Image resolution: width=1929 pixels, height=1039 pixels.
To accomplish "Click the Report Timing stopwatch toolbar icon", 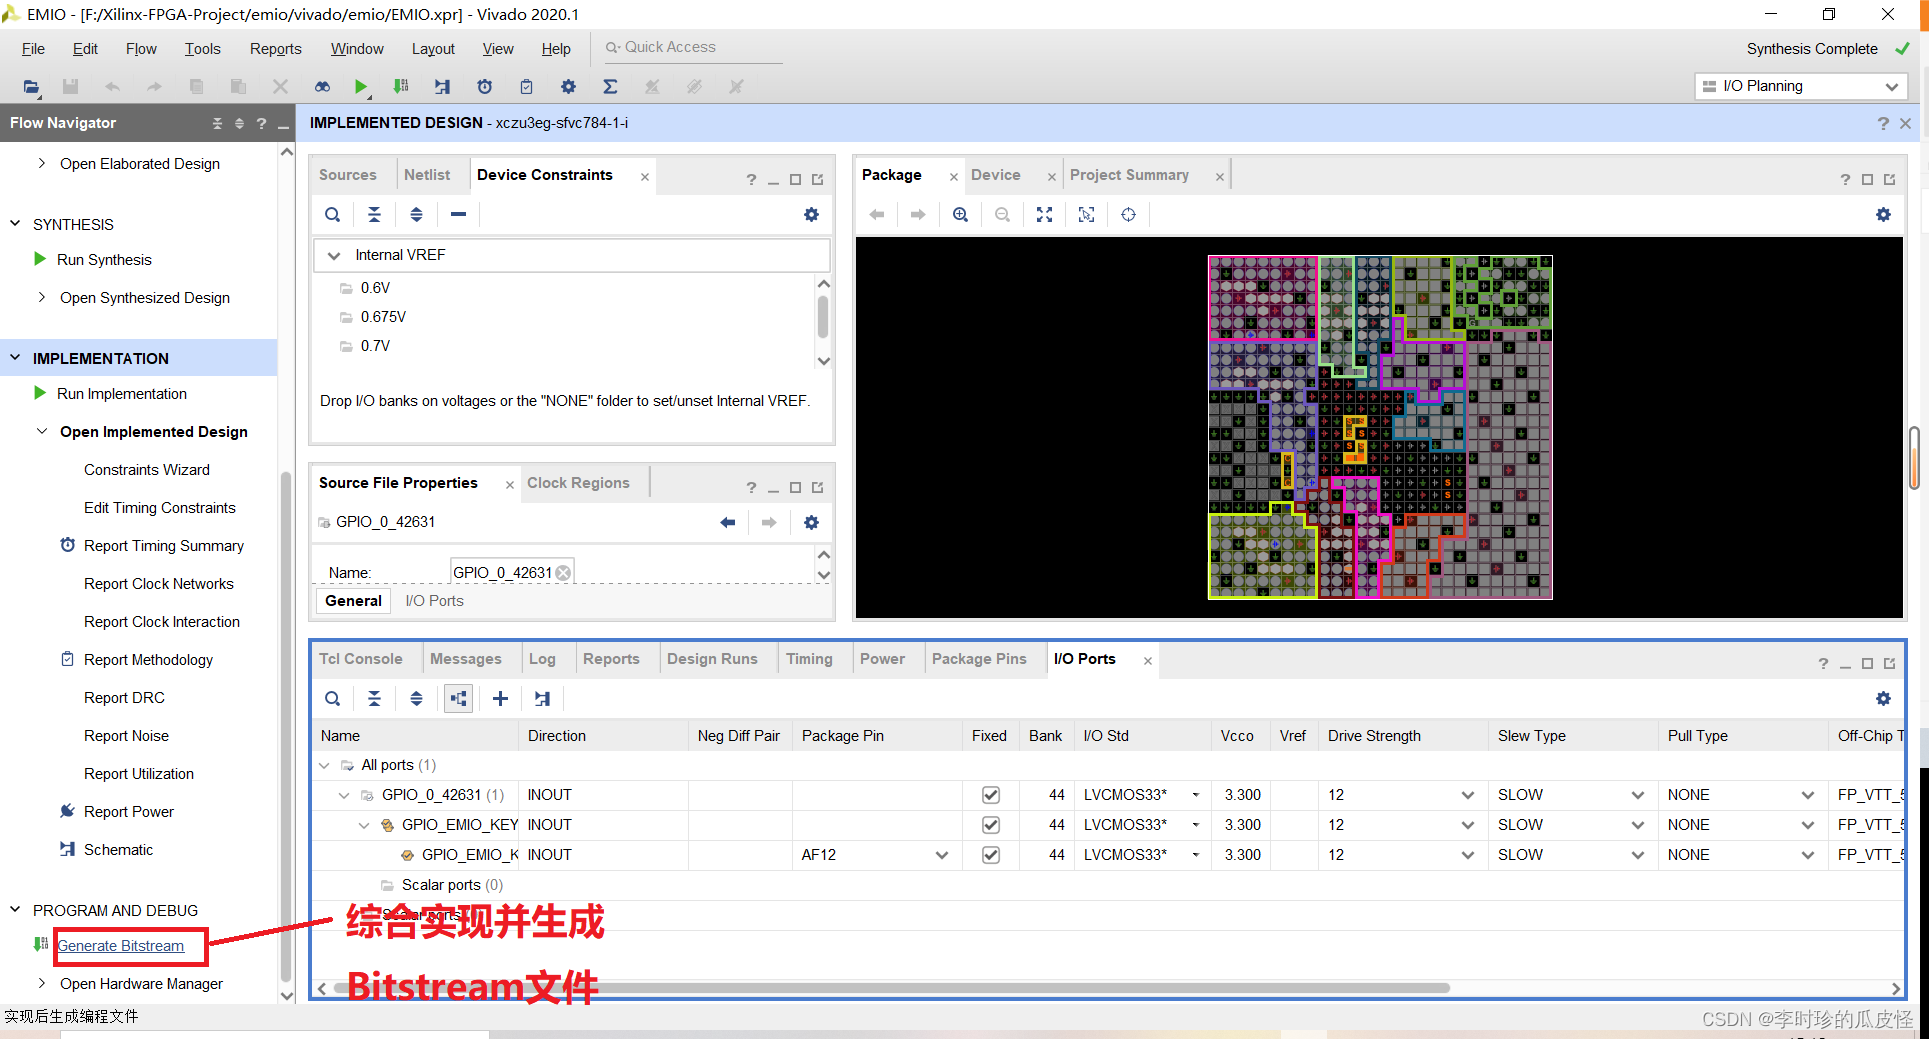I will click(x=484, y=86).
